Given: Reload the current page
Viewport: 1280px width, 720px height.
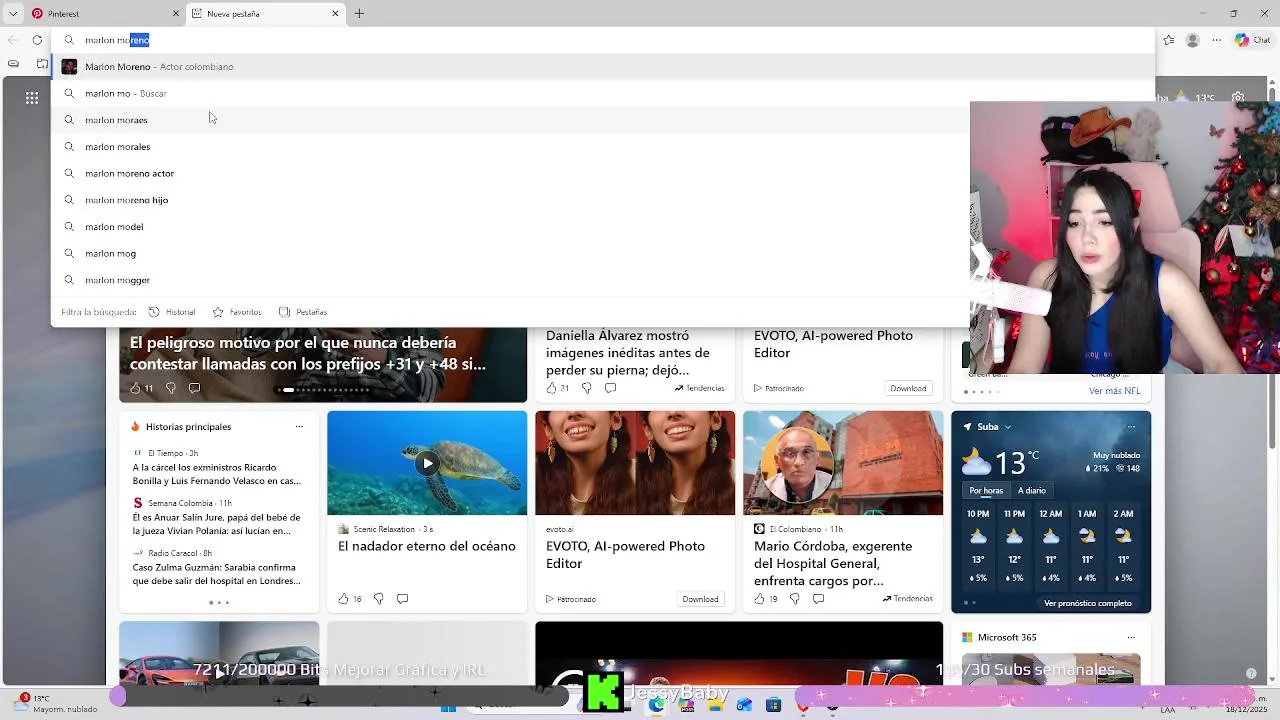Looking at the screenshot, I should [x=37, y=40].
